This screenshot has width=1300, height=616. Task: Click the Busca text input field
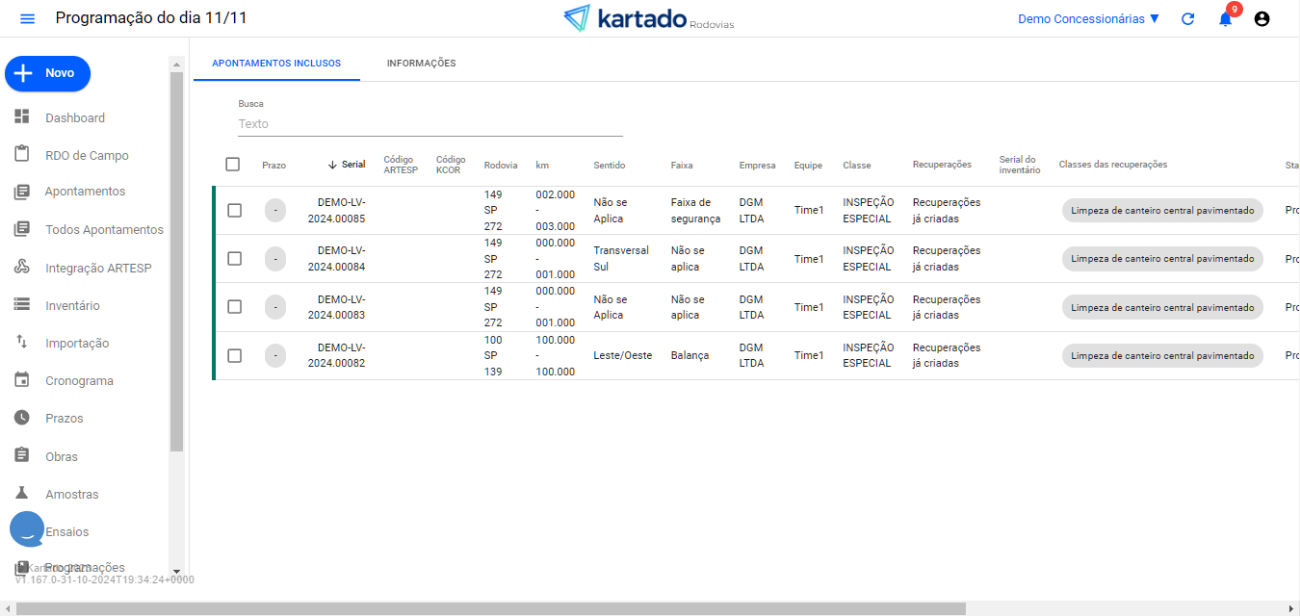430,124
